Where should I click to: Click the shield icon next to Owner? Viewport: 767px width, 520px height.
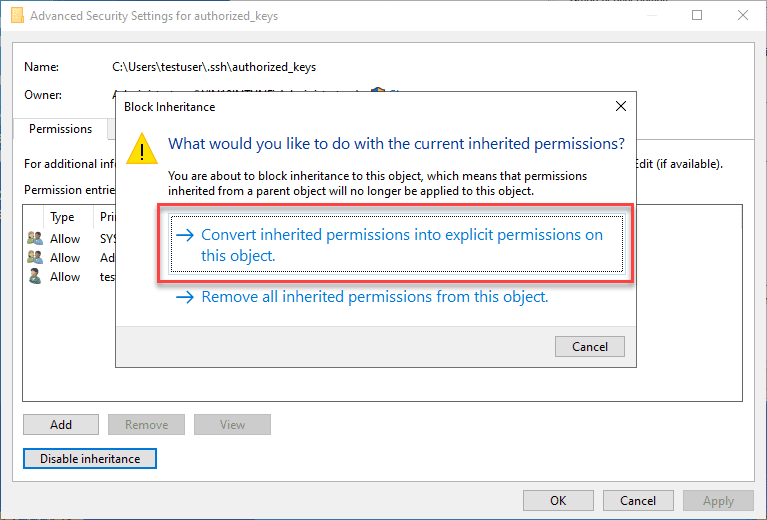[x=378, y=94]
